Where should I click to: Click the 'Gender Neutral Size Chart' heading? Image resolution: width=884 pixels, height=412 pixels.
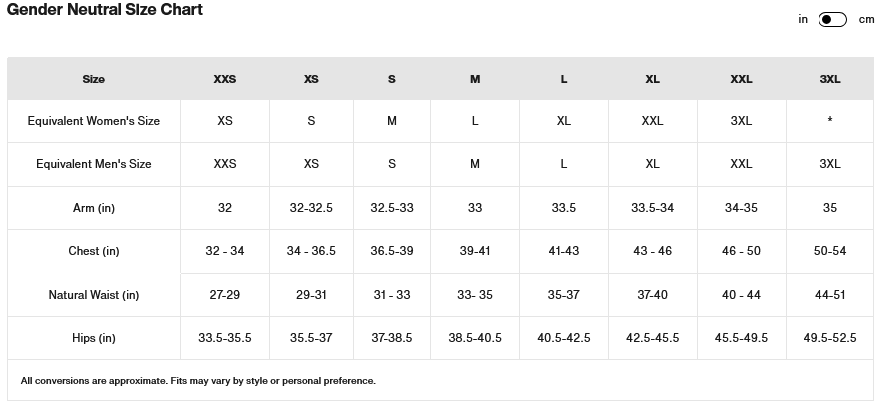pyautogui.click(x=105, y=10)
